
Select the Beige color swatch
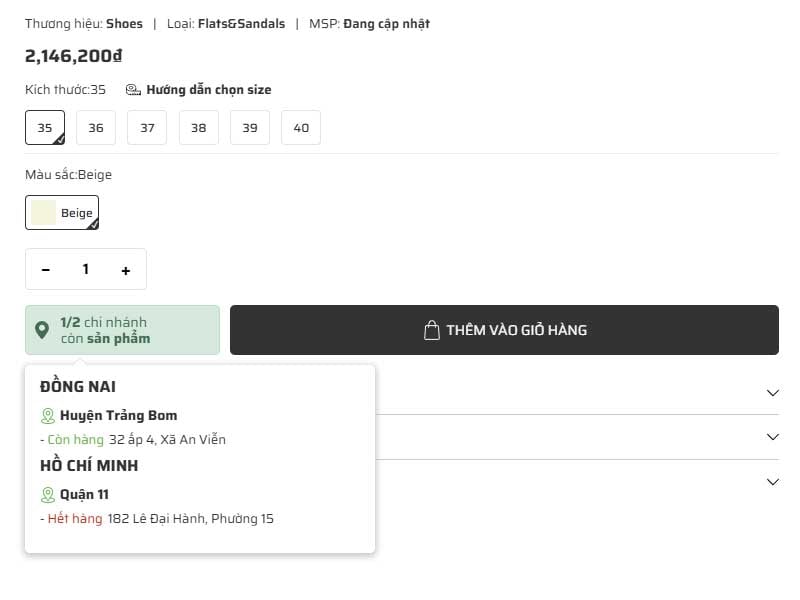62,213
